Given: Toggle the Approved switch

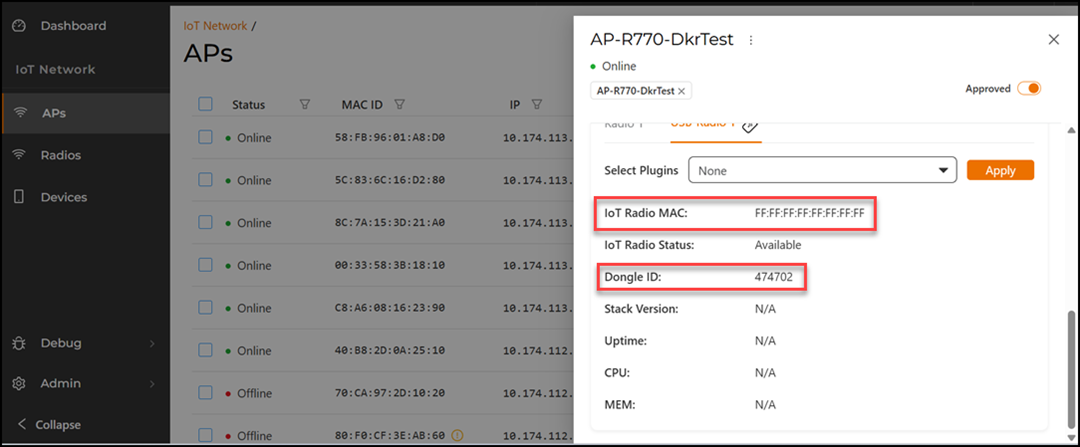Looking at the screenshot, I should [x=1029, y=88].
